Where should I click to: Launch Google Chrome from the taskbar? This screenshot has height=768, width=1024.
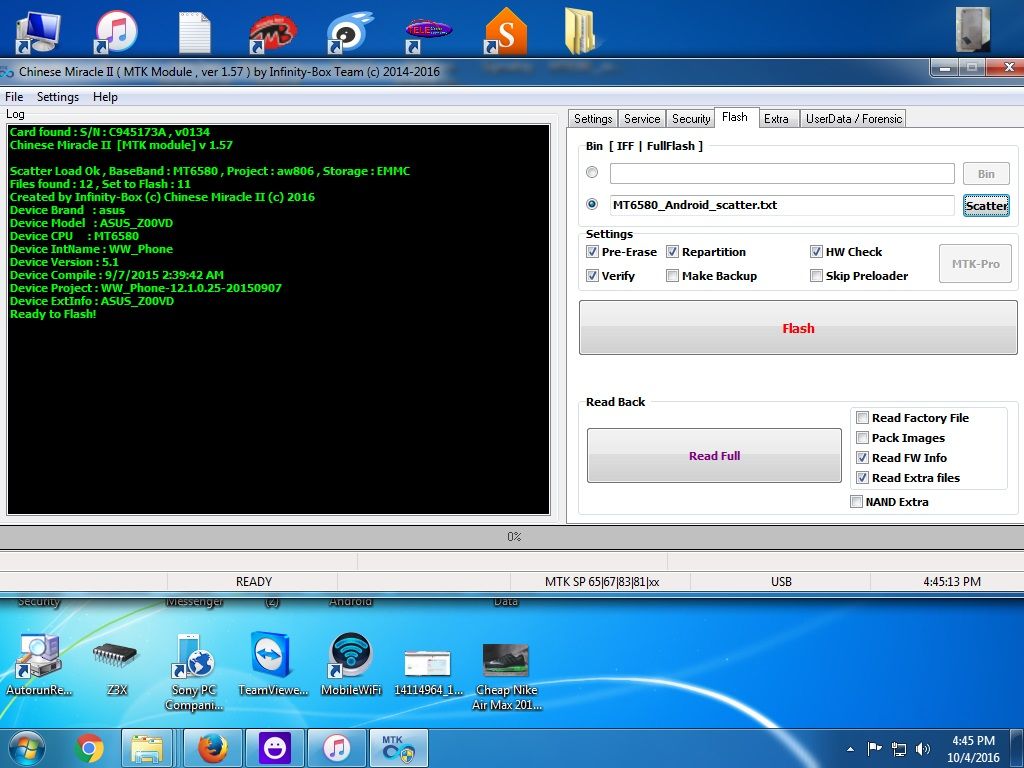[x=89, y=748]
